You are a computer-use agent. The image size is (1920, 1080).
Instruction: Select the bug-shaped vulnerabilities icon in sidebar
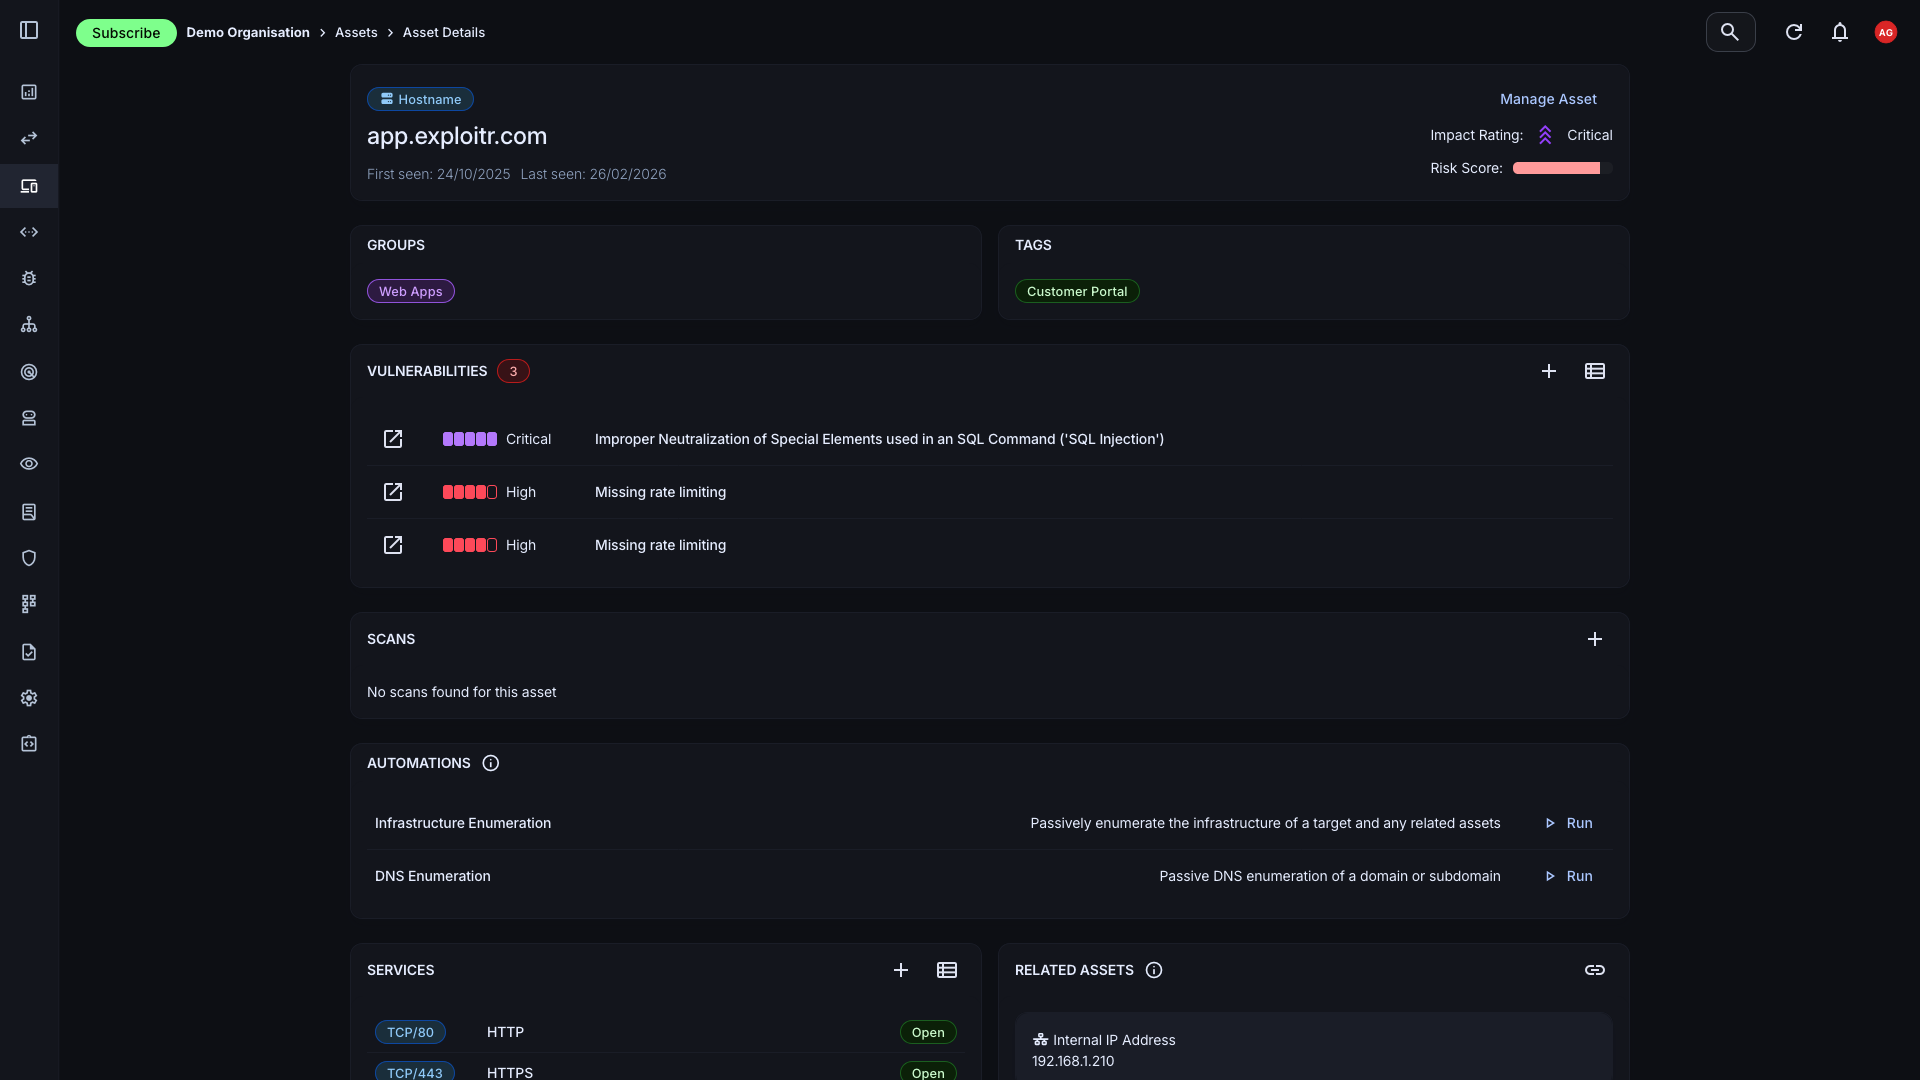tap(29, 278)
